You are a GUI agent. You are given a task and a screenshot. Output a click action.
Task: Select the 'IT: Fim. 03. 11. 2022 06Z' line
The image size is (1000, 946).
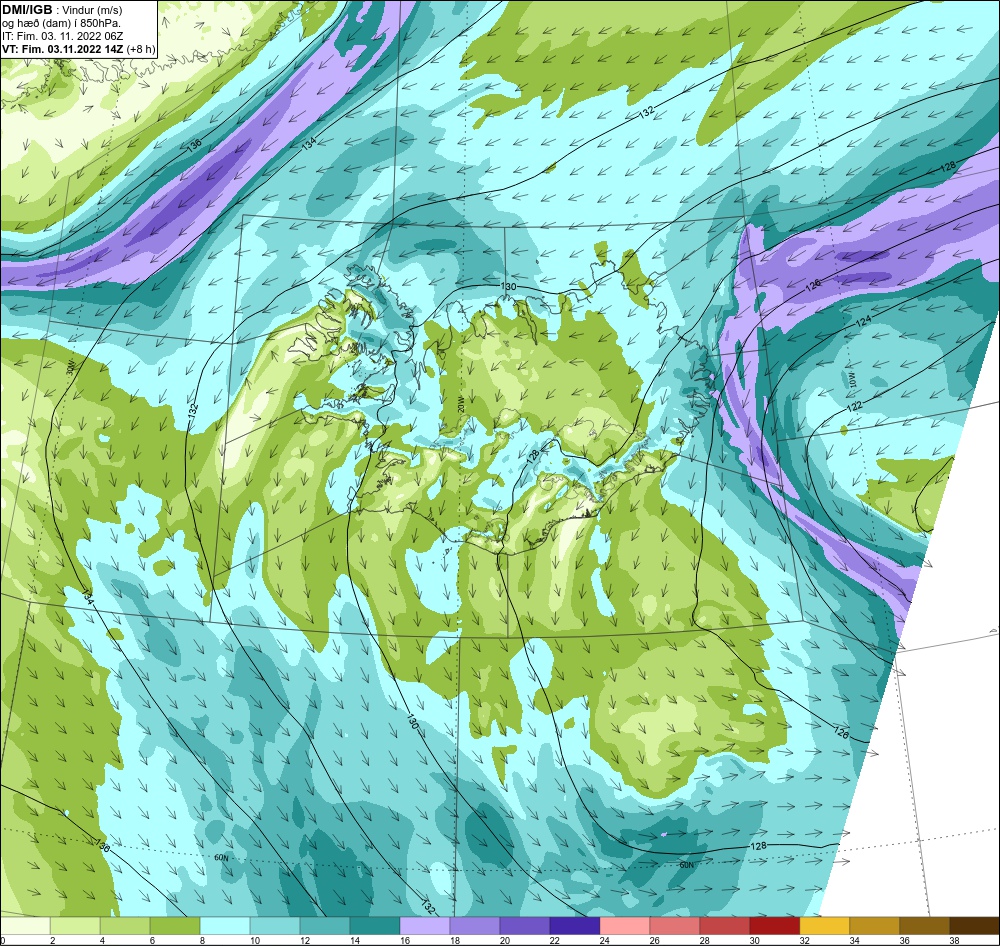click(x=62, y=36)
